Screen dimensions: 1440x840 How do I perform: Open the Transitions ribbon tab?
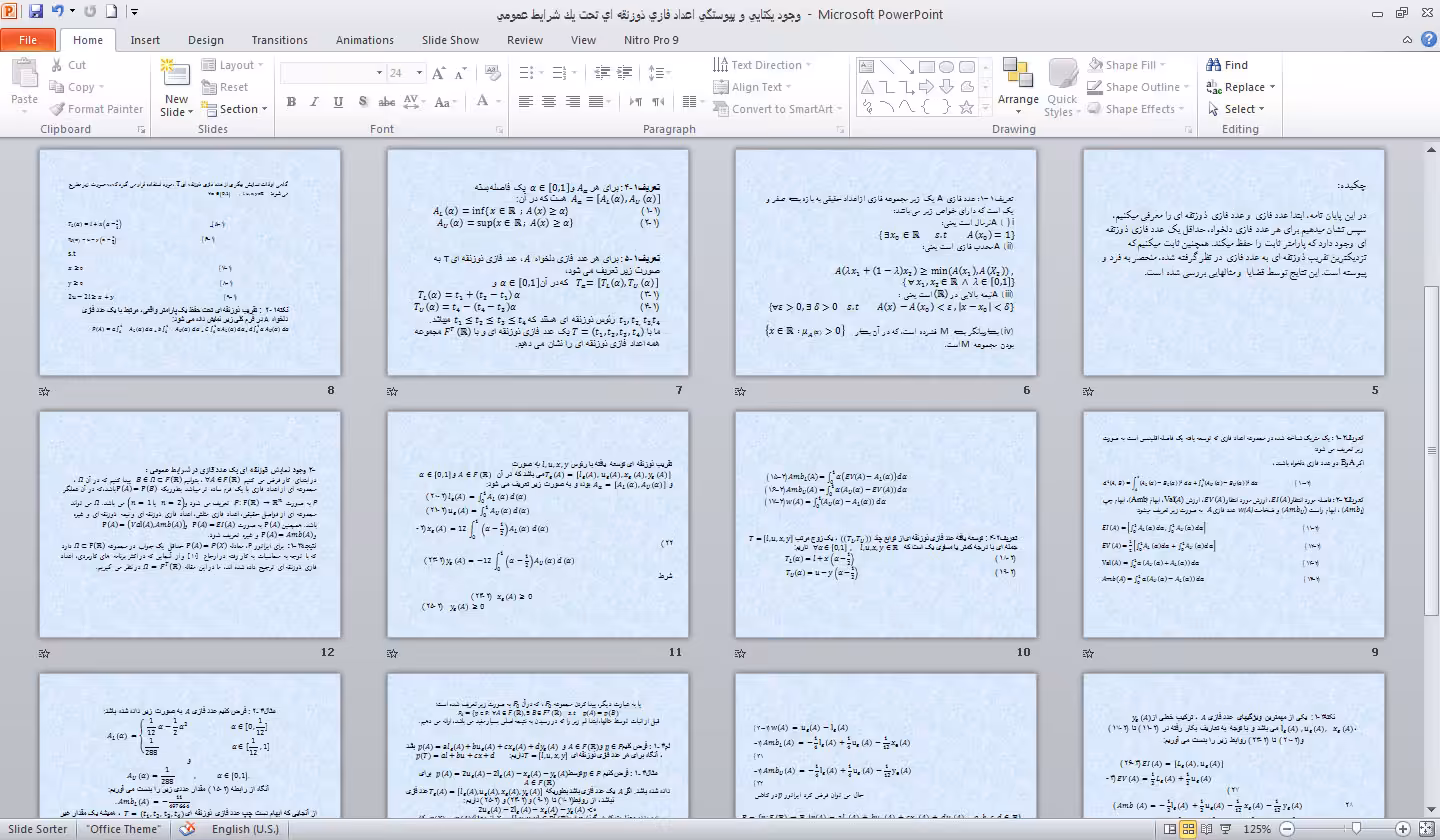point(280,40)
